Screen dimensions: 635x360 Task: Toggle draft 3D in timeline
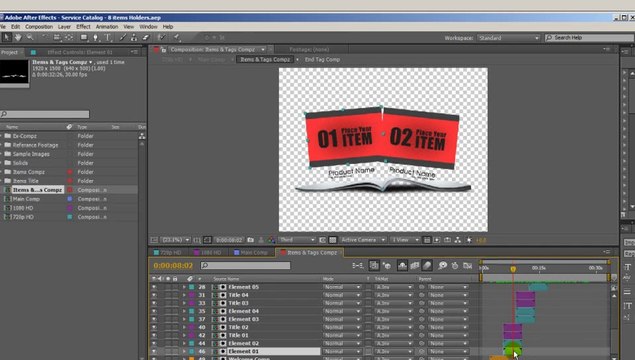click(x=387, y=265)
